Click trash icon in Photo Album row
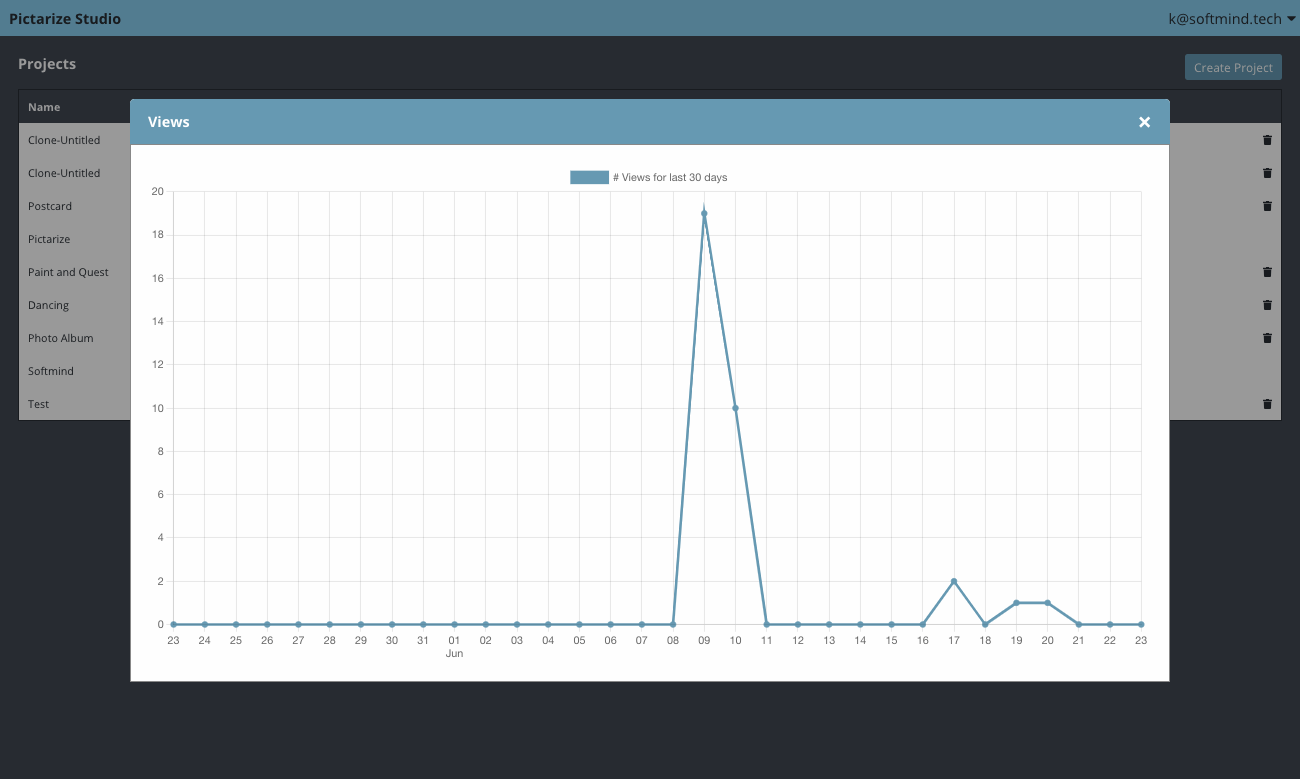The width and height of the screenshot is (1300, 779). pos(1267,338)
